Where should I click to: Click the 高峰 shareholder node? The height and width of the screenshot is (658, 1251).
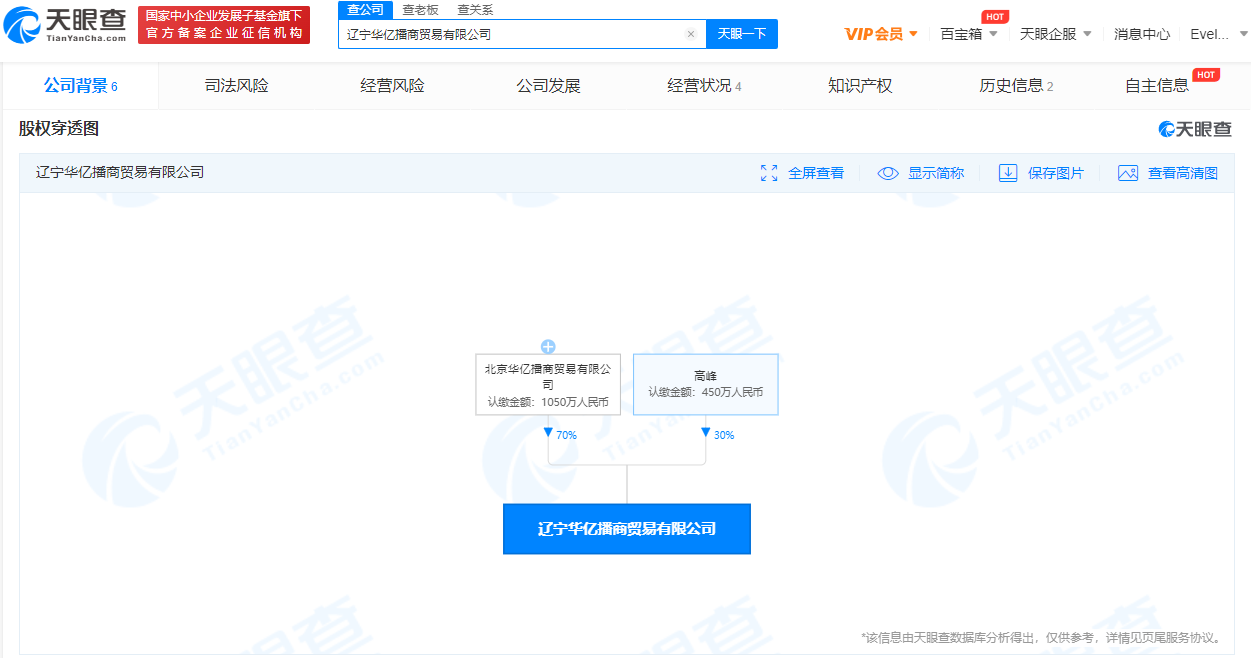[x=705, y=385]
